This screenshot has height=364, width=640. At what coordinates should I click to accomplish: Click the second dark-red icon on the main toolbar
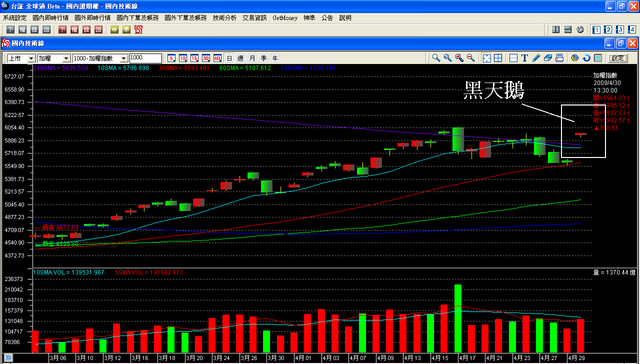(74, 29)
